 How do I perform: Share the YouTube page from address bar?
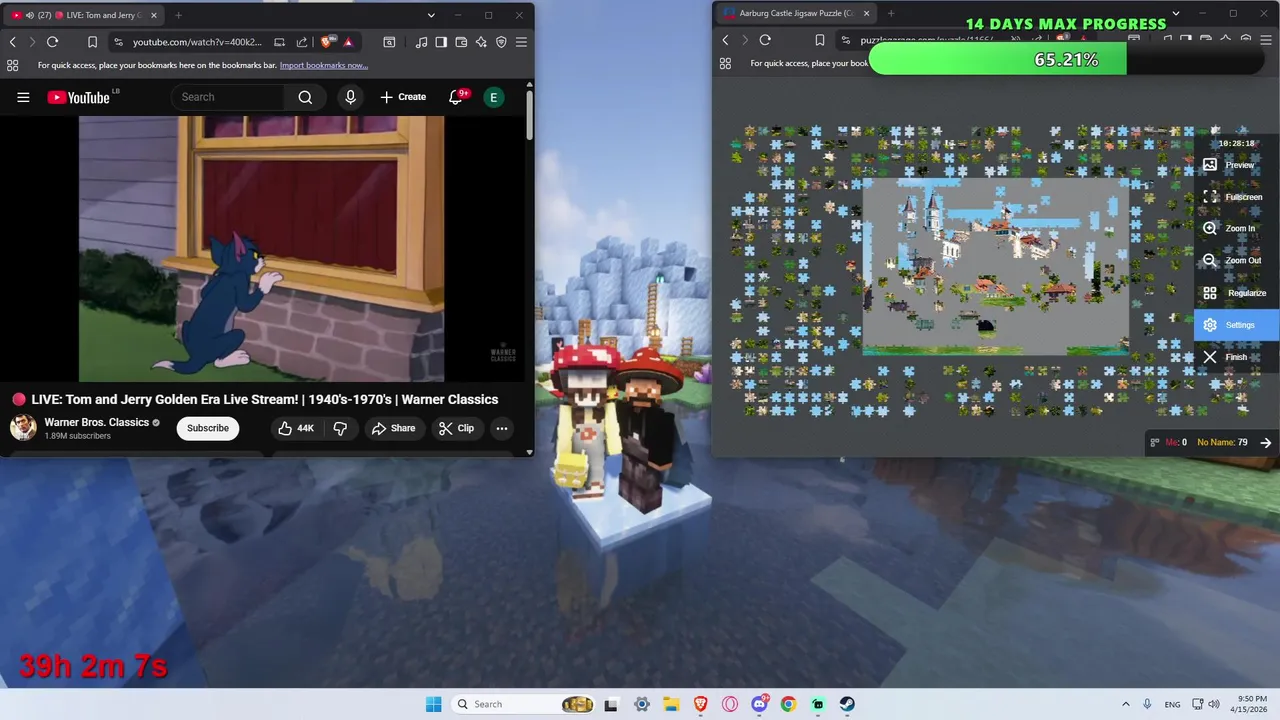(x=302, y=42)
